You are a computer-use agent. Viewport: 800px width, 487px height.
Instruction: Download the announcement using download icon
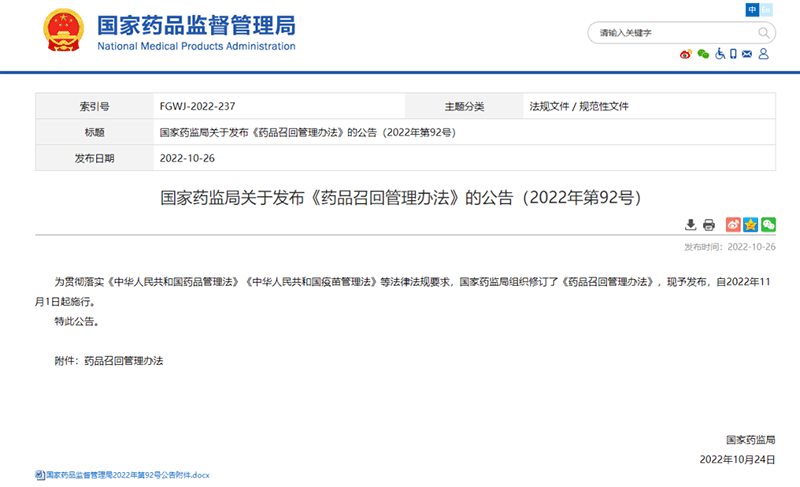click(690, 224)
